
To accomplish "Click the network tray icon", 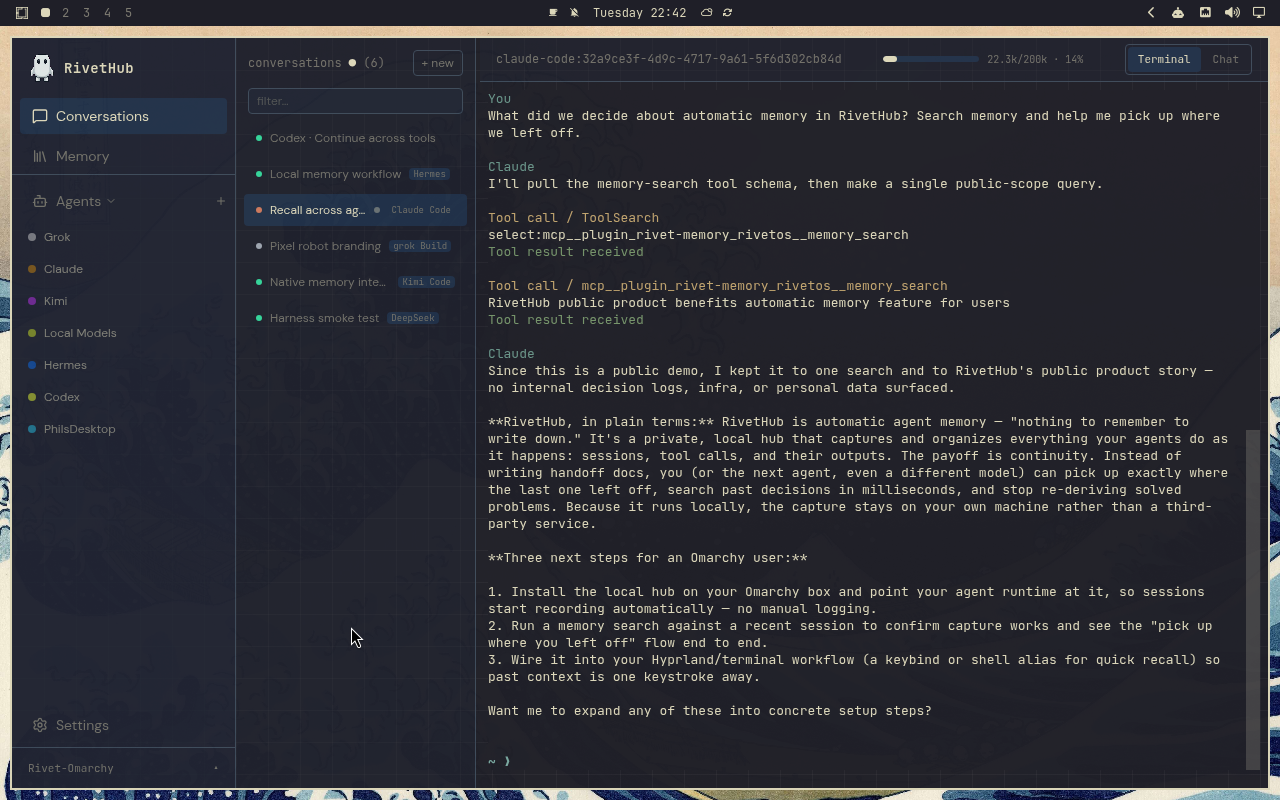I will point(1205,13).
